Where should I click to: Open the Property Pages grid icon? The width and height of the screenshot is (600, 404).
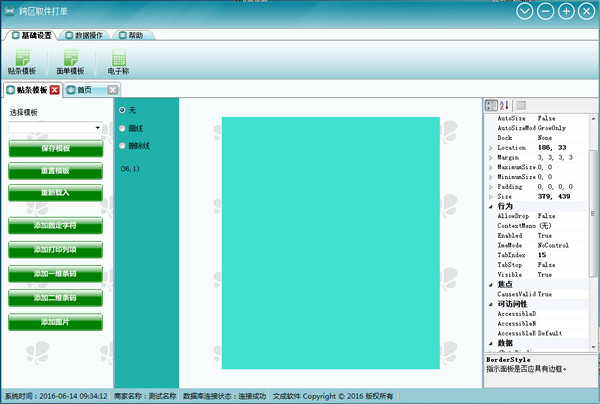521,105
